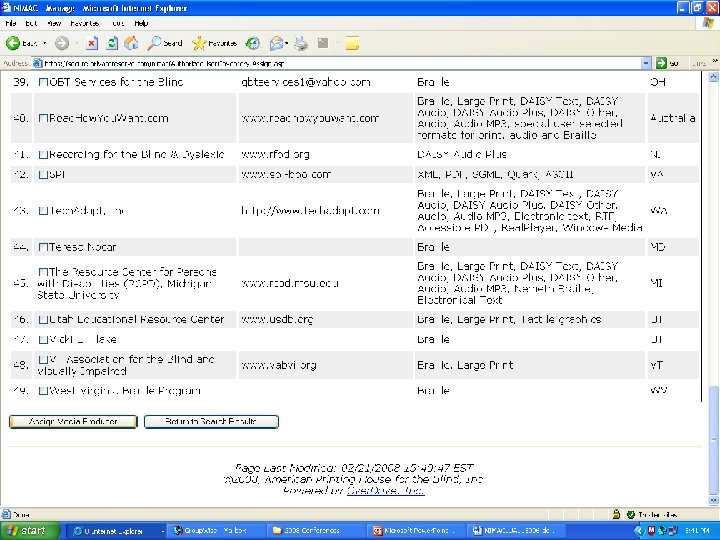Image resolution: width=720 pixels, height=540 pixels.
Task: Go to the Home page icon
Action: pyautogui.click(x=131, y=43)
